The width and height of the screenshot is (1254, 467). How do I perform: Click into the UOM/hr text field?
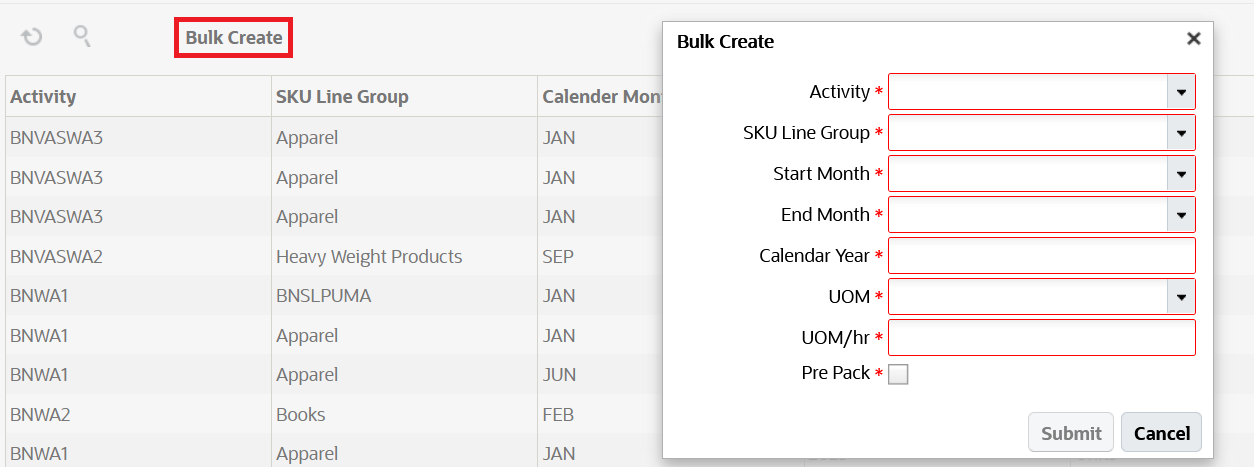pyautogui.click(x=1041, y=338)
